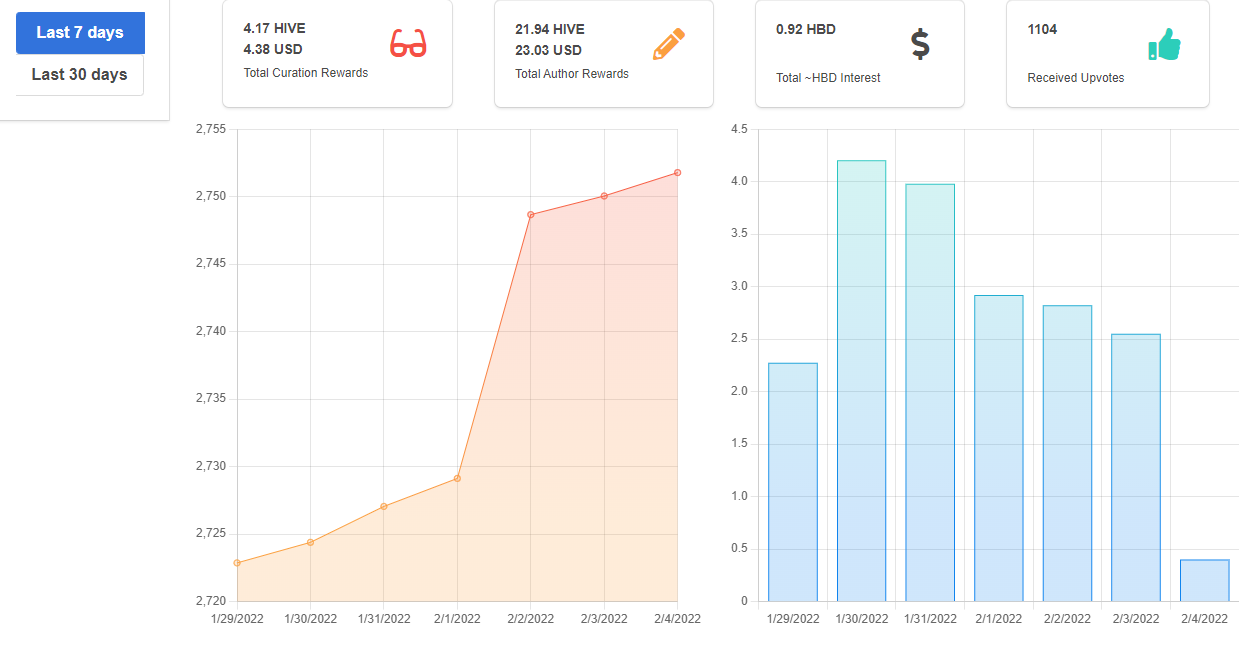Click the 2/2/2022 bar in bar chart
Image resolution: width=1260 pixels, height=657 pixels.
click(x=1067, y=453)
